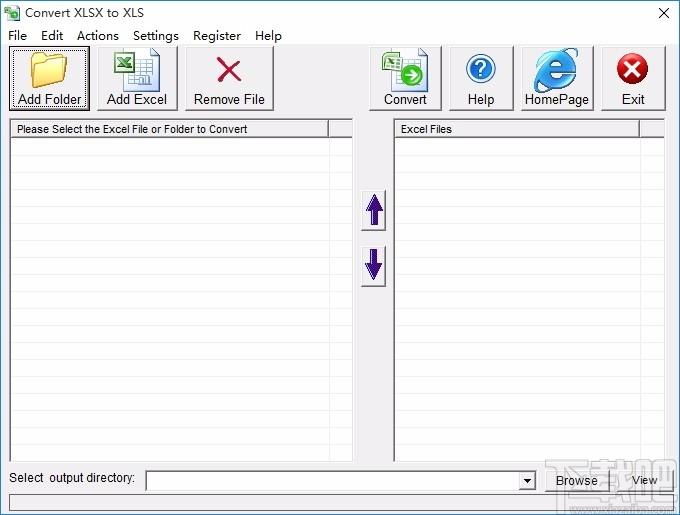Open the Actions menu
This screenshot has height=515, width=680.
tap(98, 36)
